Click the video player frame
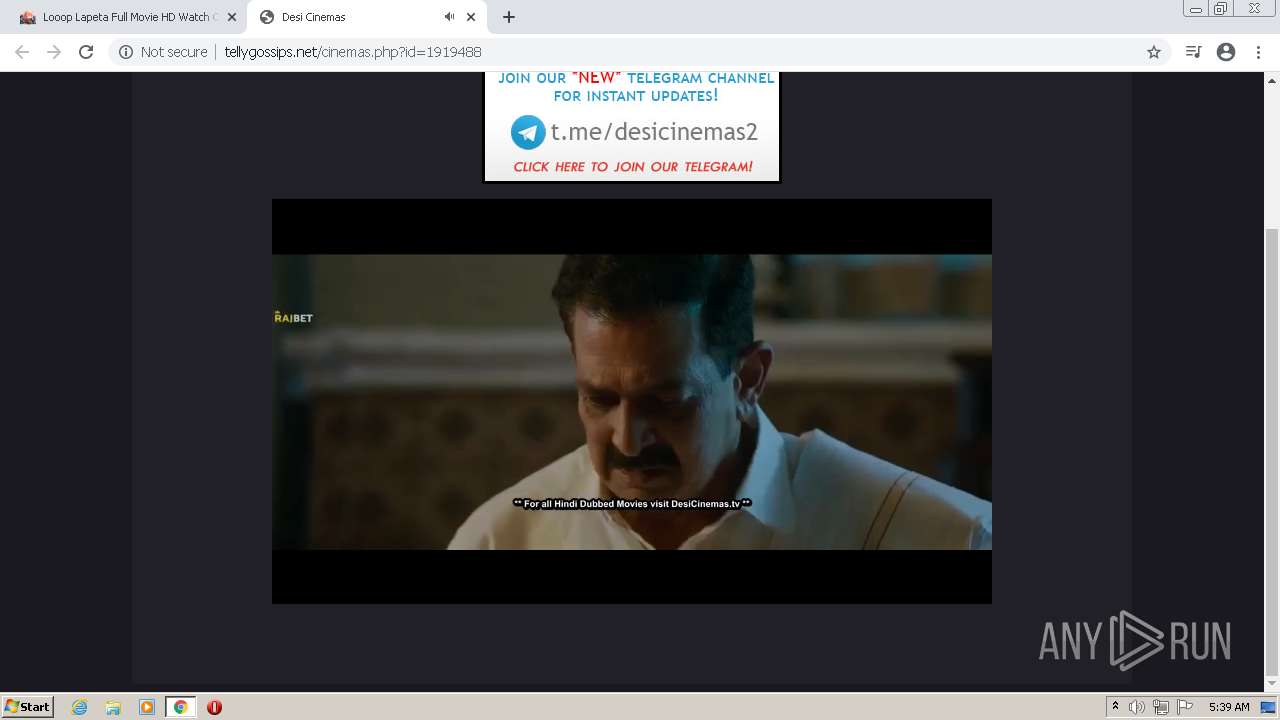This screenshot has height=720, width=1280. click(x=632, y=401)
